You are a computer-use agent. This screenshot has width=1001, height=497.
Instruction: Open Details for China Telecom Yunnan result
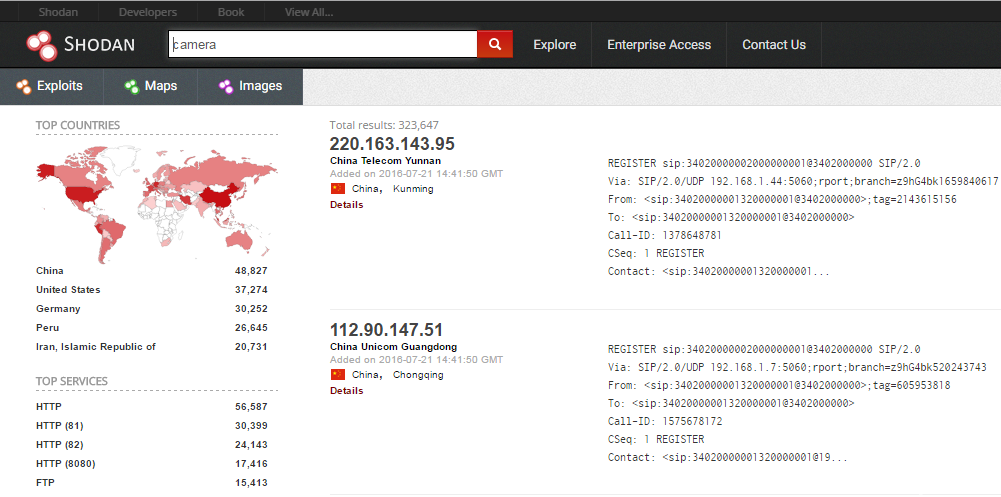point(347,205)
